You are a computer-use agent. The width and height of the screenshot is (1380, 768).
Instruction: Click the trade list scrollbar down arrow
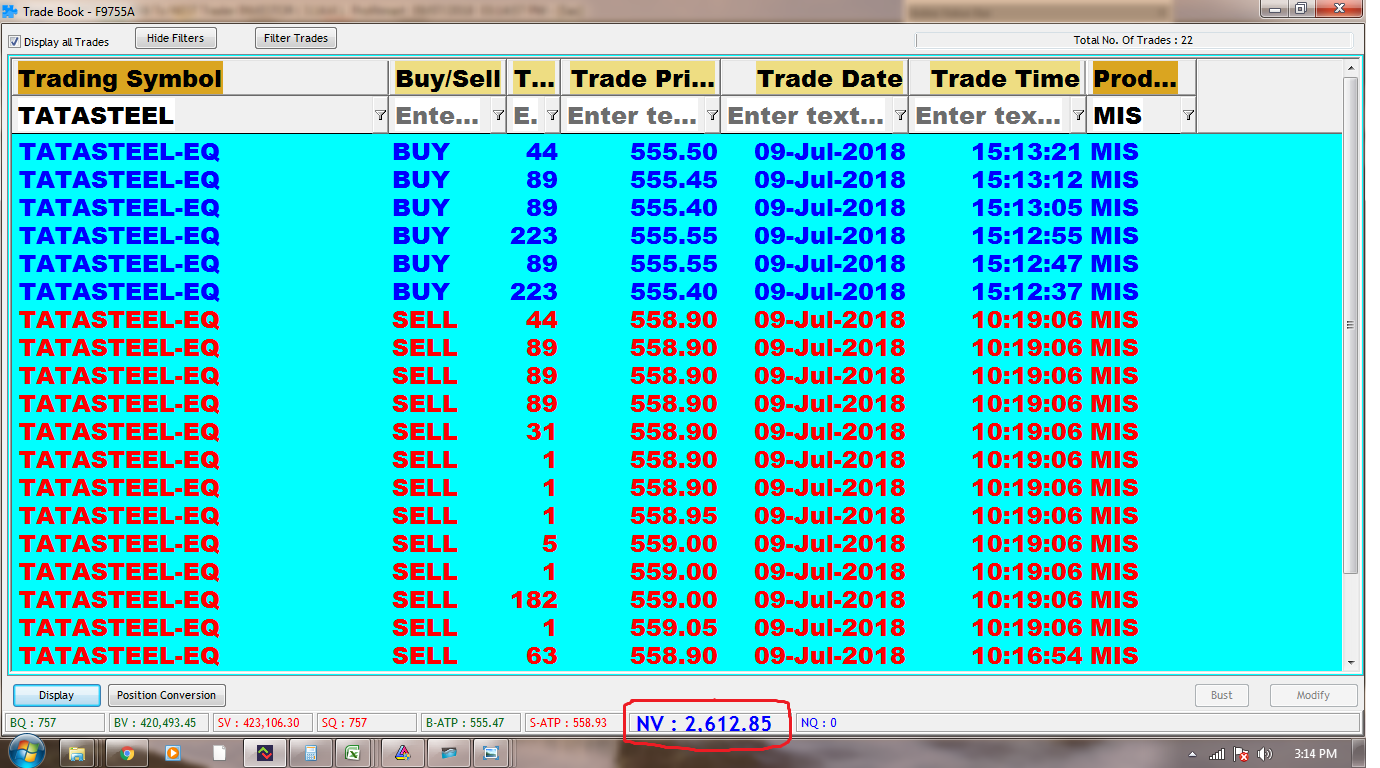coord(1350,662)
